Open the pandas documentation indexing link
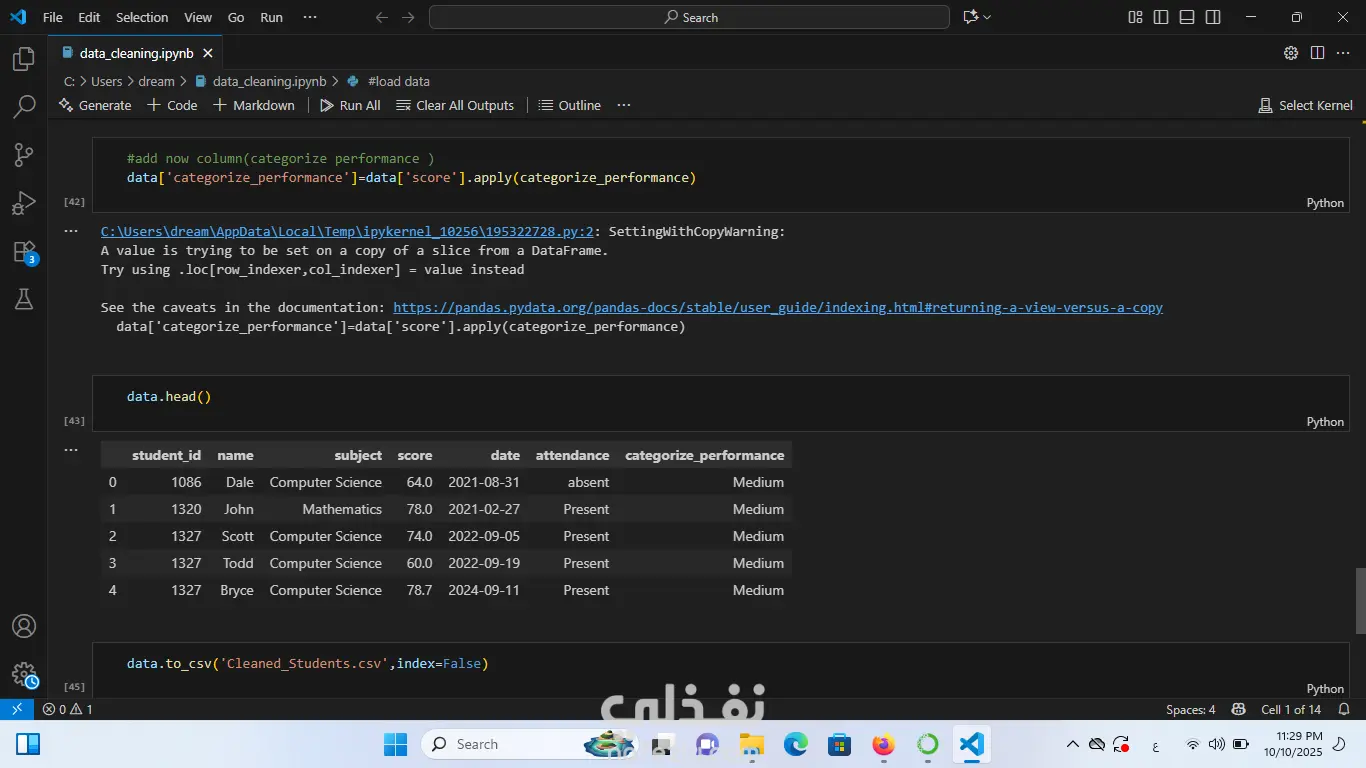Viewport: 1366px width, 768px height. coord(777,308)
